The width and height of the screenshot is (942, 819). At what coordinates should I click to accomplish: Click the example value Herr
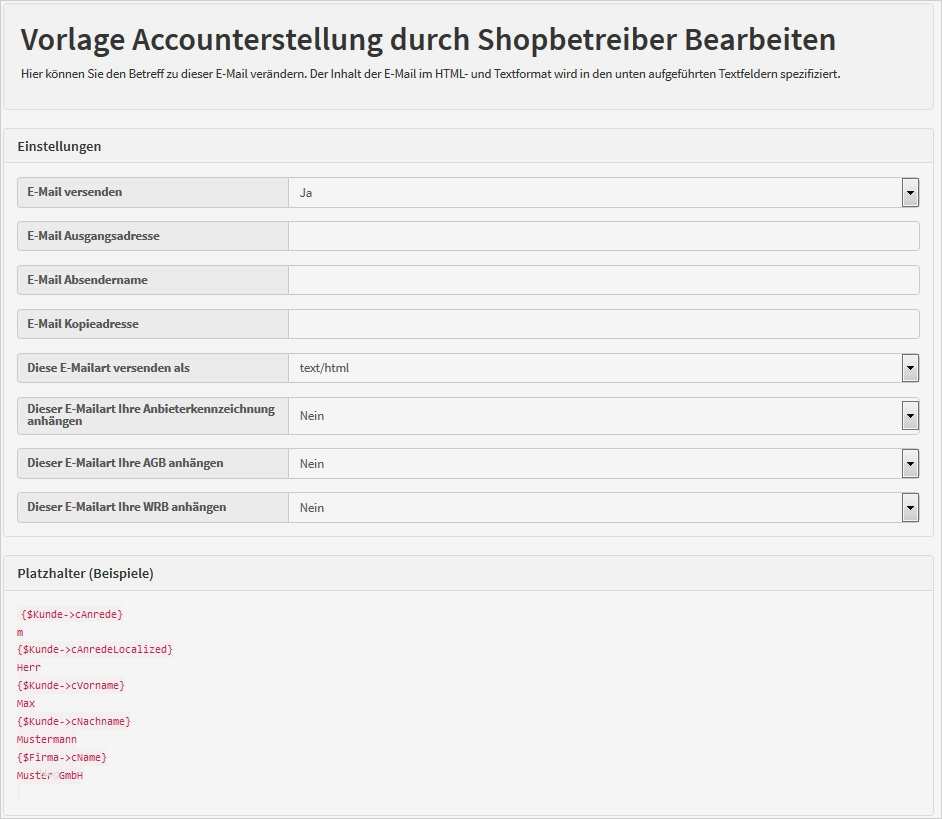point(29,668)
